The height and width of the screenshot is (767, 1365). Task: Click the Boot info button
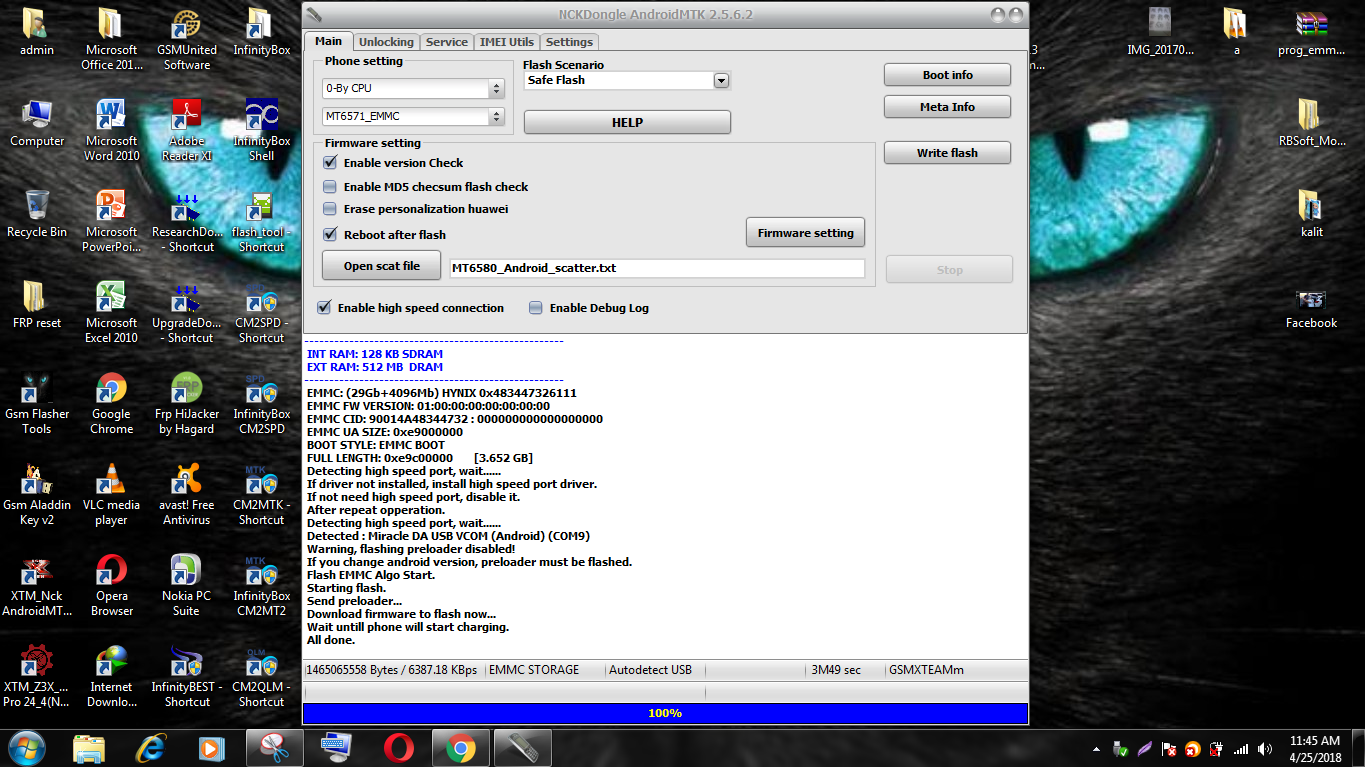(x=947, y=75)
